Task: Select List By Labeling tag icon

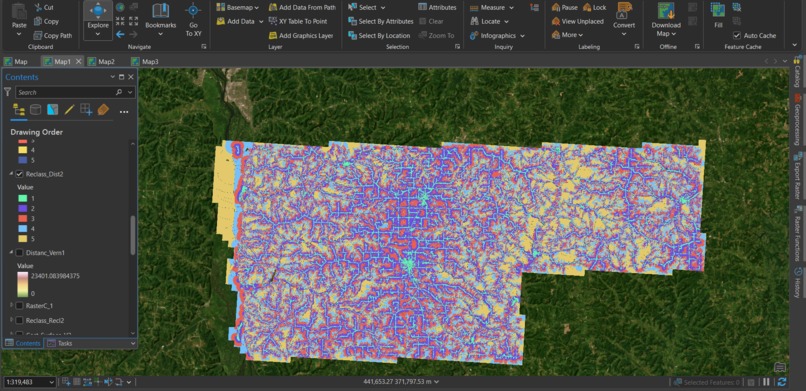Action: (103, 109)
